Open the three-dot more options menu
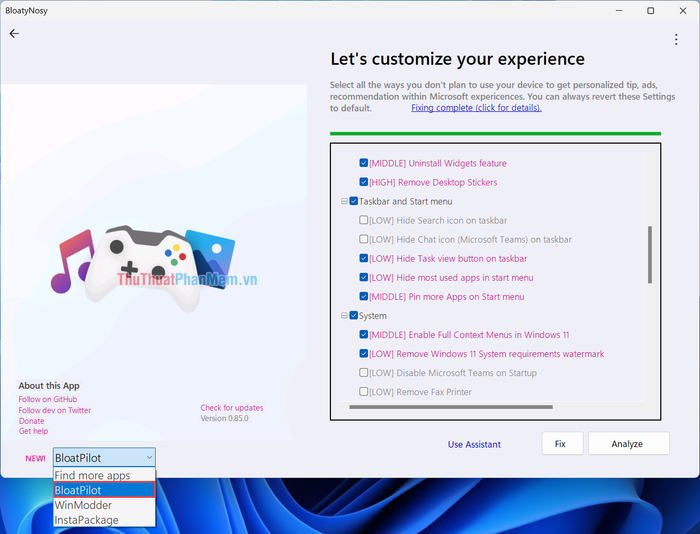700x534 pixels. tap(676, 40)
